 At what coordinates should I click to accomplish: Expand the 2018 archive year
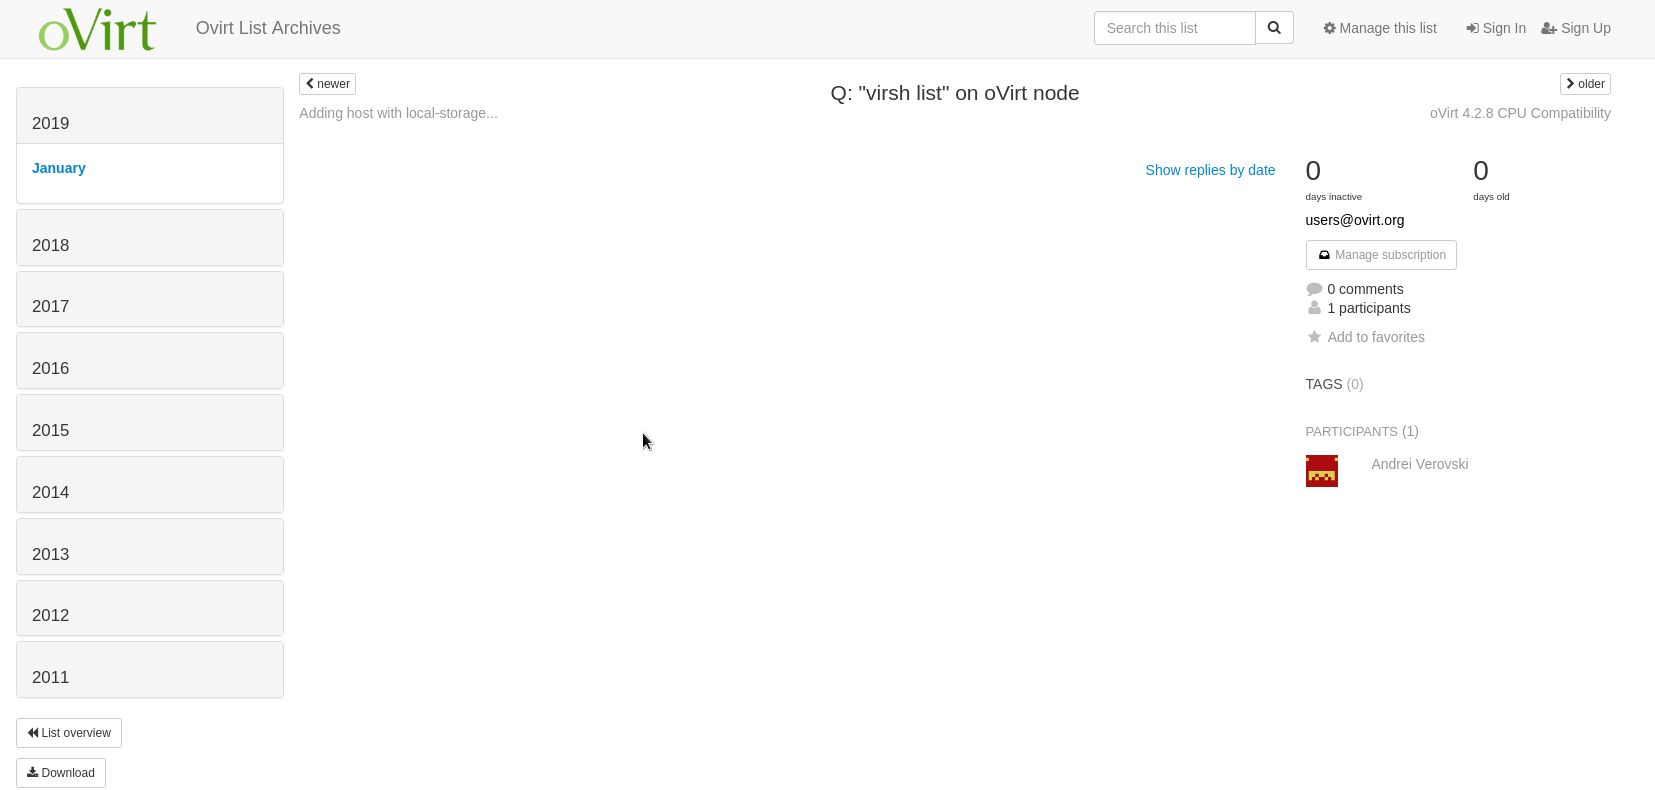coord(51,245)
